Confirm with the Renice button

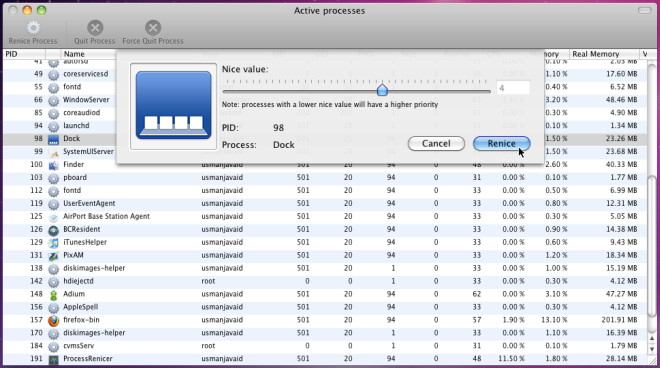(x=501, y=144)
